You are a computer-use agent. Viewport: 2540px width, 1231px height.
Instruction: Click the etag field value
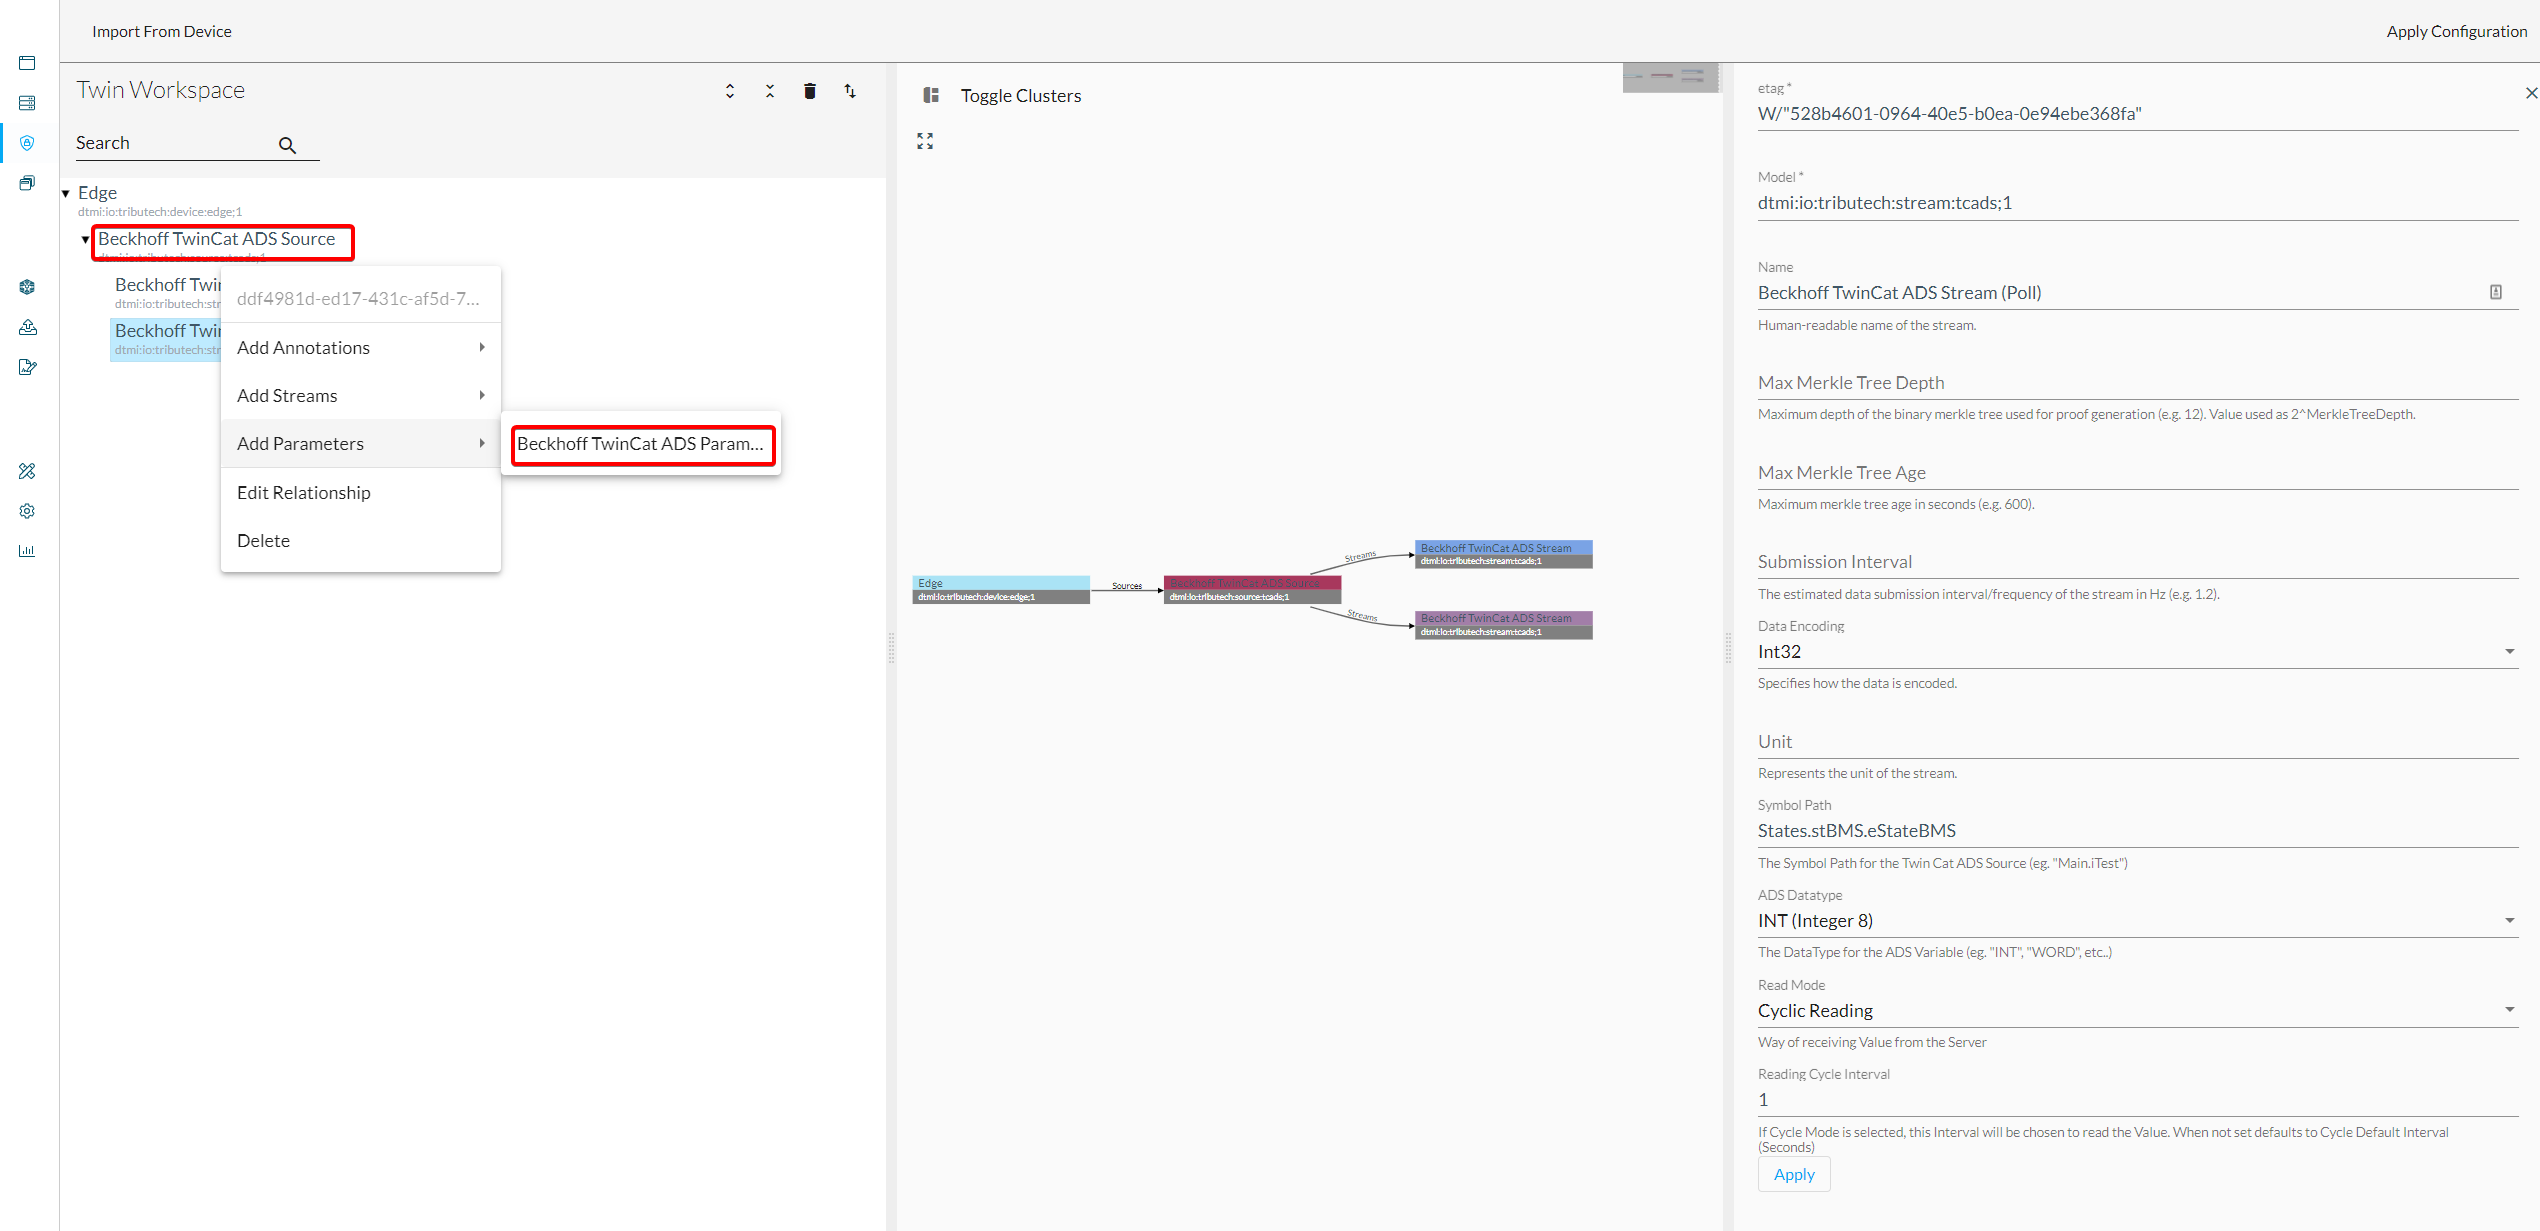tap(1949, 113)
